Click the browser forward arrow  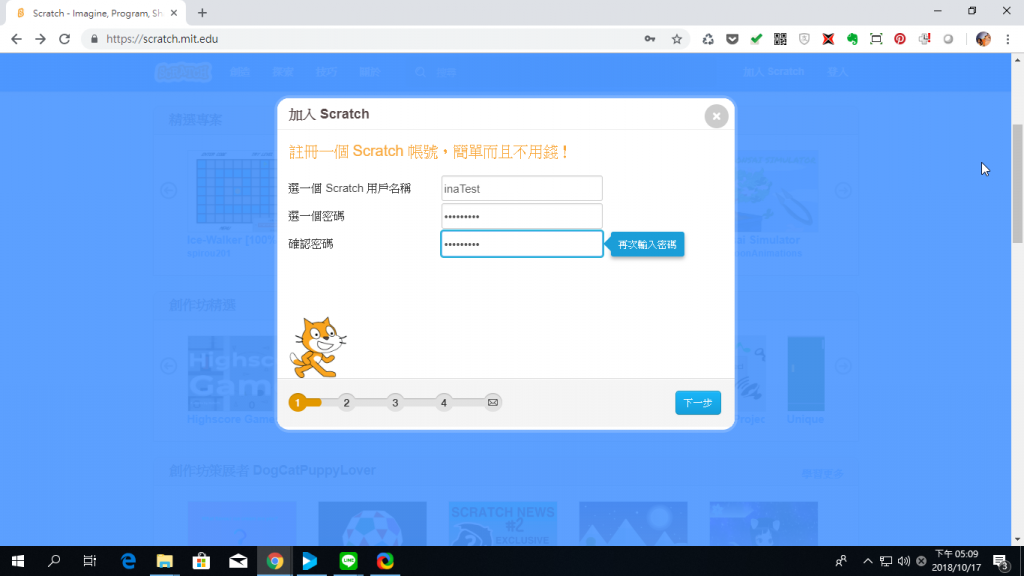point(40,39)
